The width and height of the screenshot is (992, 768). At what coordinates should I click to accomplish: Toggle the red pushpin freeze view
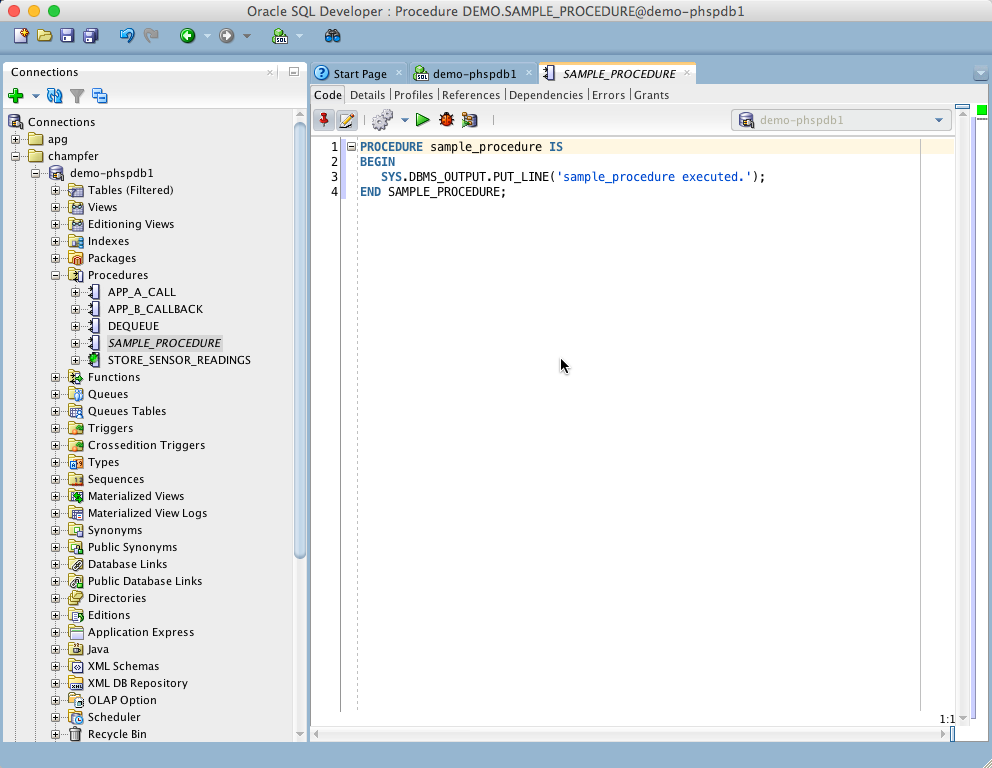pyautogui.click(x=324, y=120)
